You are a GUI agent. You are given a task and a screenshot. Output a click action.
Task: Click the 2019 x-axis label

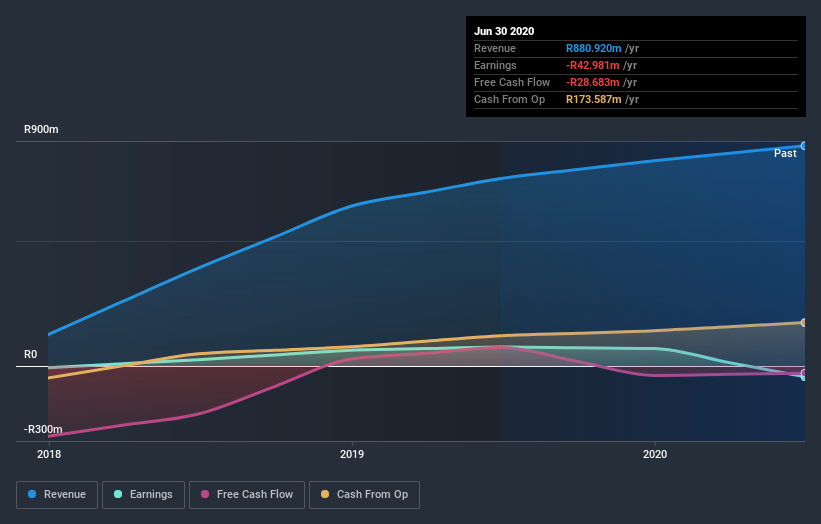(x=352, y=454)
